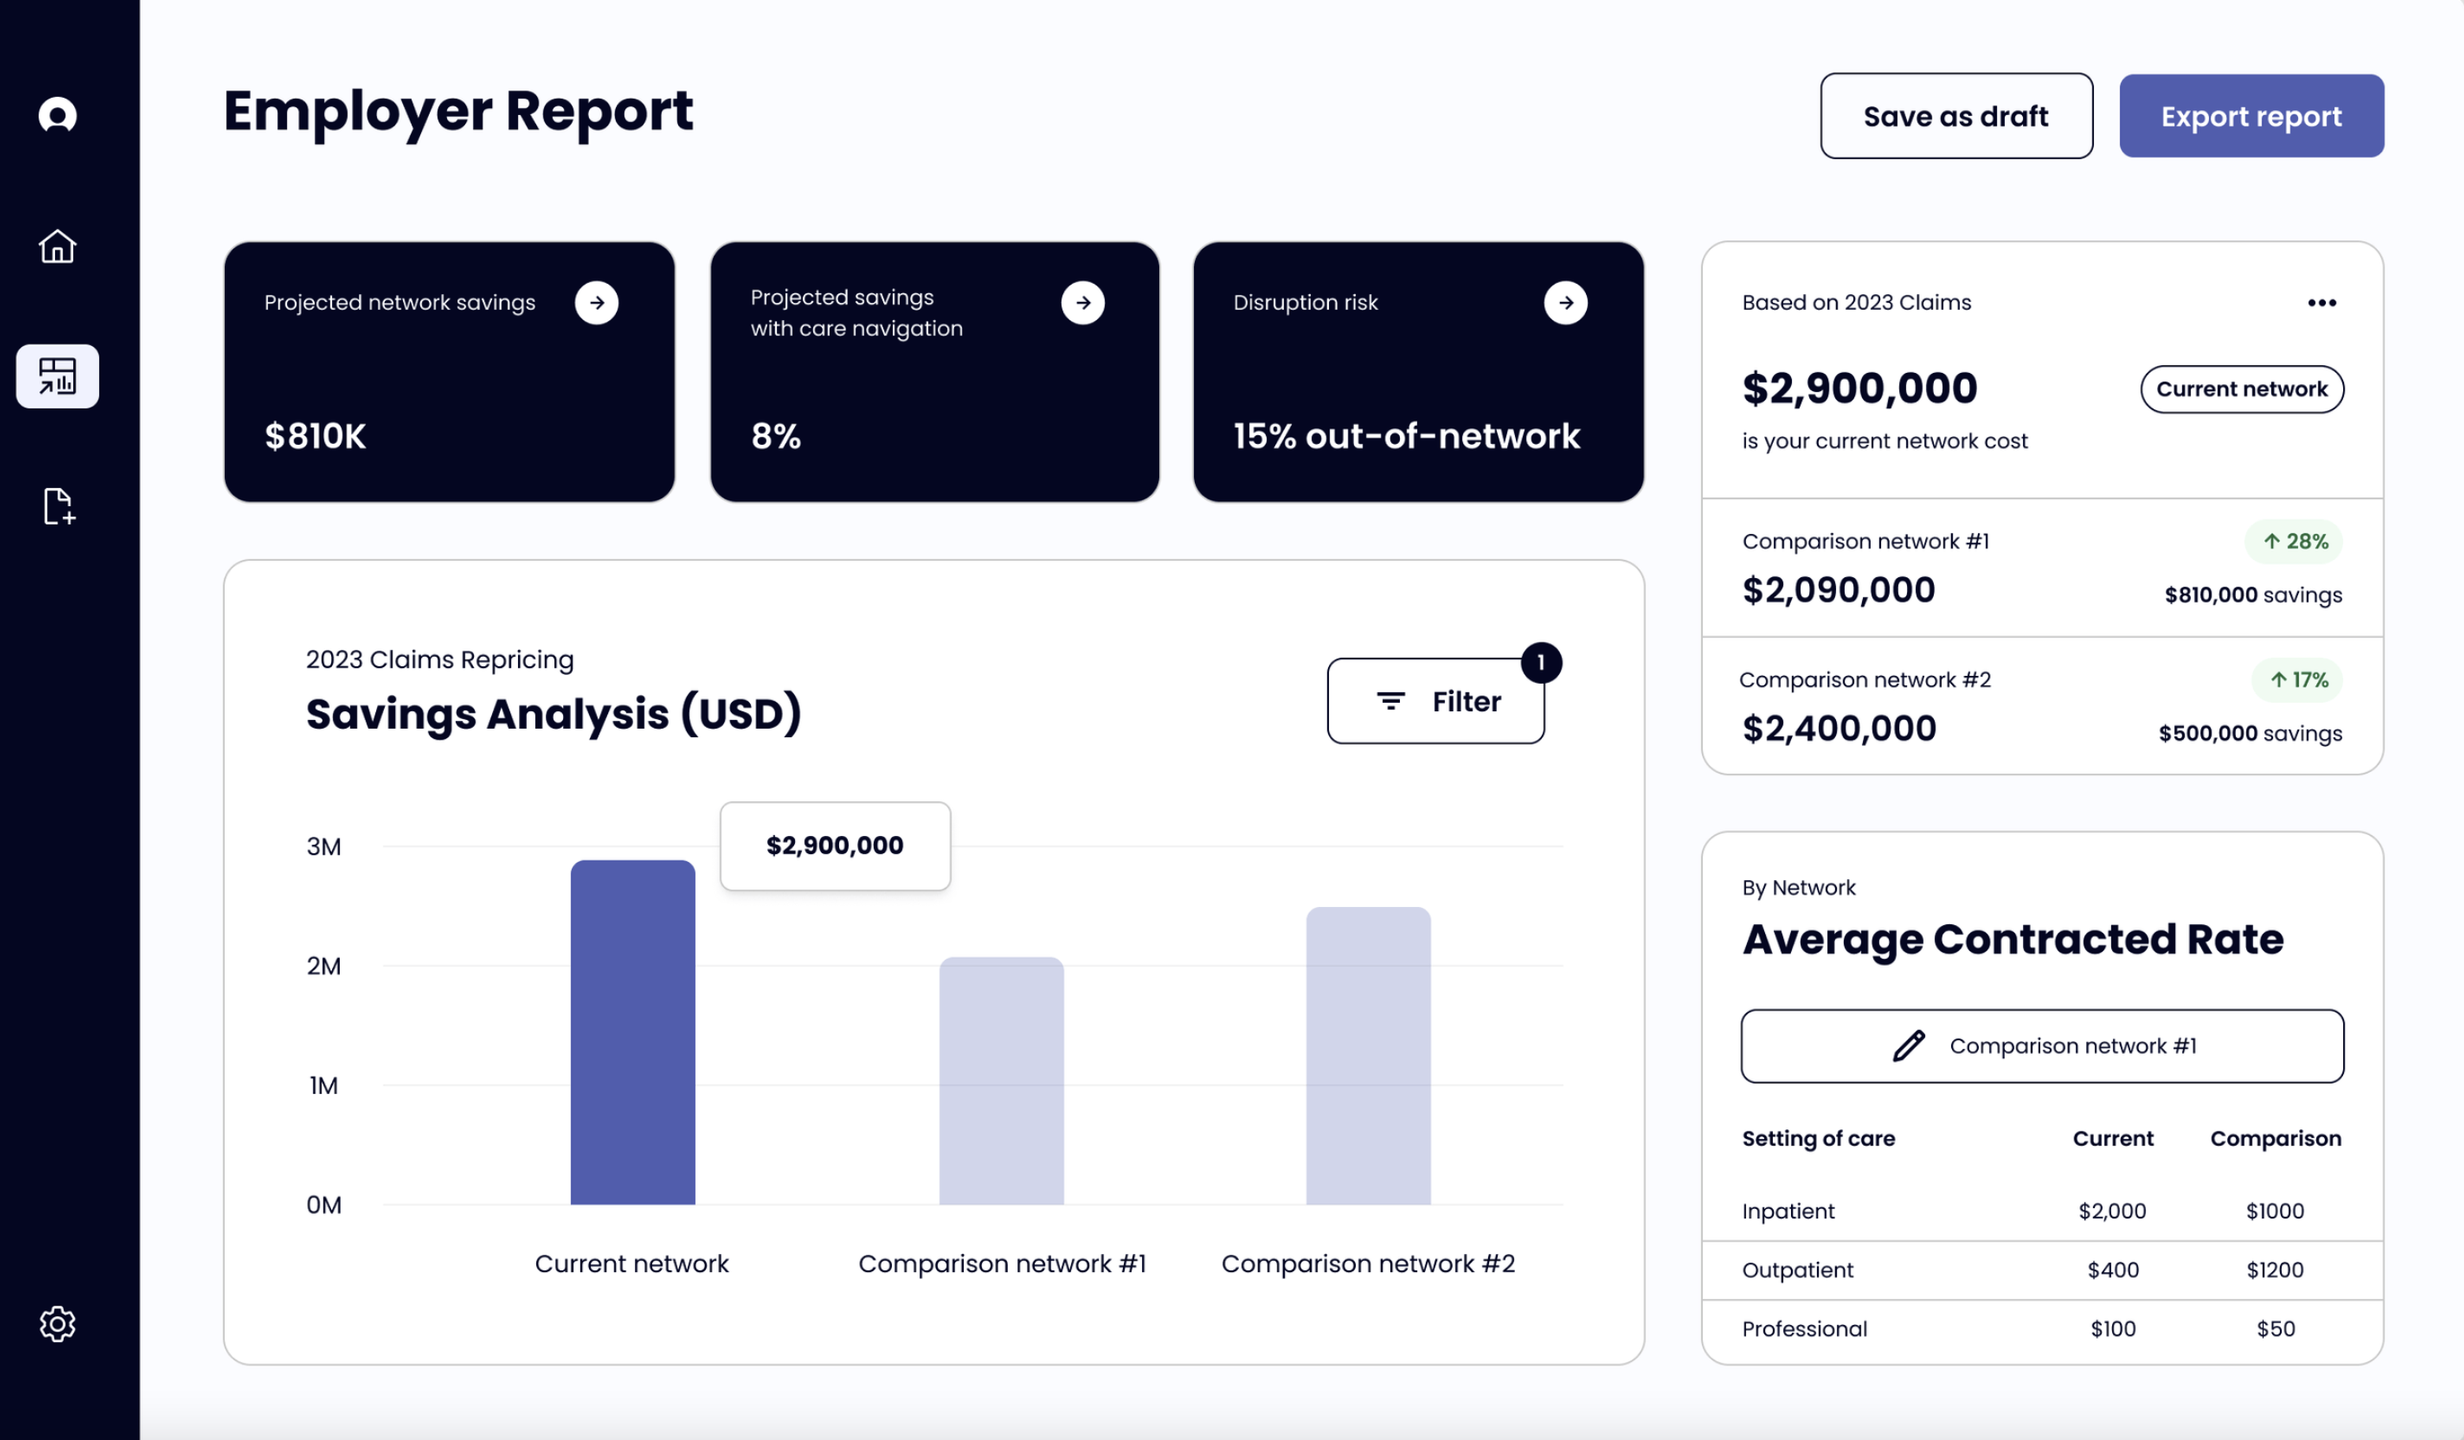This screenshot has width=2464, height=1440.
Task: Open the Comparison network #1 selector
Action: pyautogui.click(x=2041, y=1045)
